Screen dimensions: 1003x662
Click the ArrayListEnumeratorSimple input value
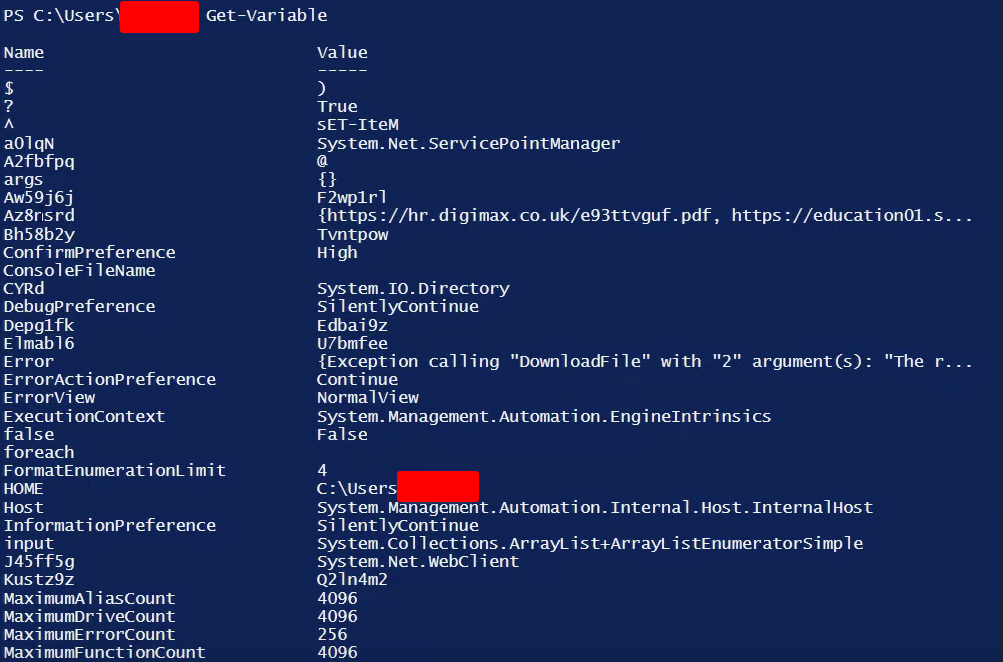pyautogui.click(x=589, y=543)
